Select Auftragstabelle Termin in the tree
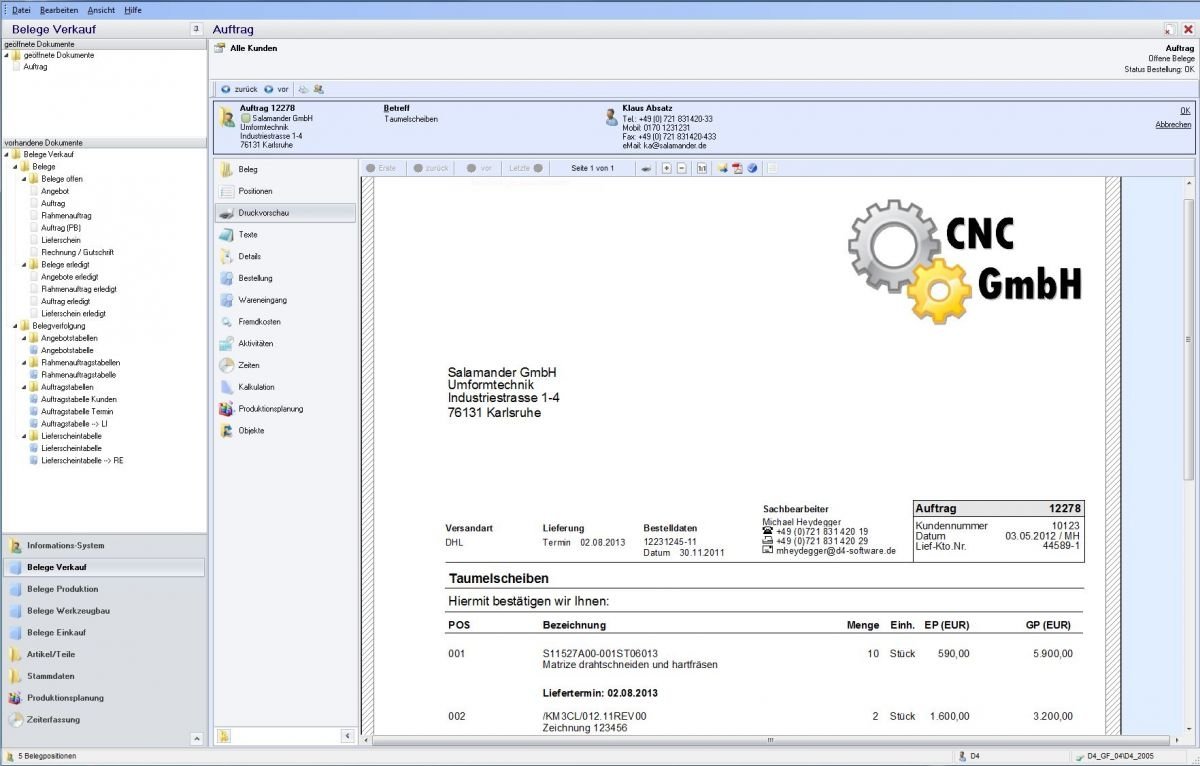The image size is (1200, 766). click(x=77, y=411)
